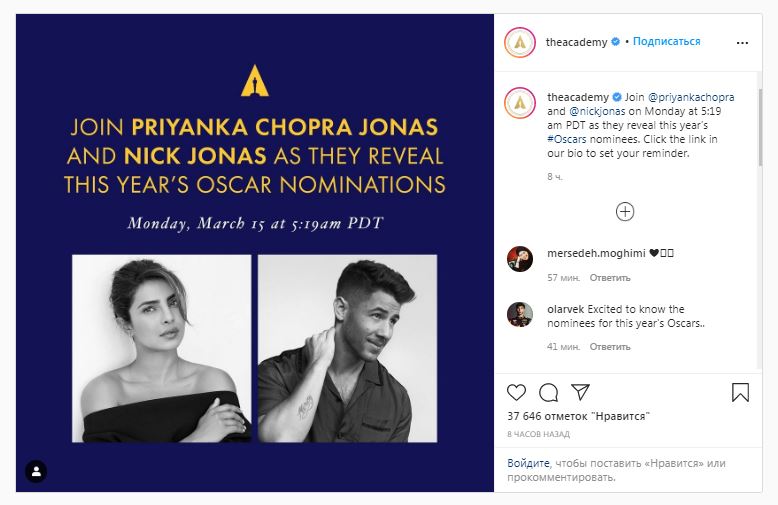Viewport: 778px width, 505px height.
Task: Open mersedeh.moghimi's profile picture
Action: coord(520,257)
